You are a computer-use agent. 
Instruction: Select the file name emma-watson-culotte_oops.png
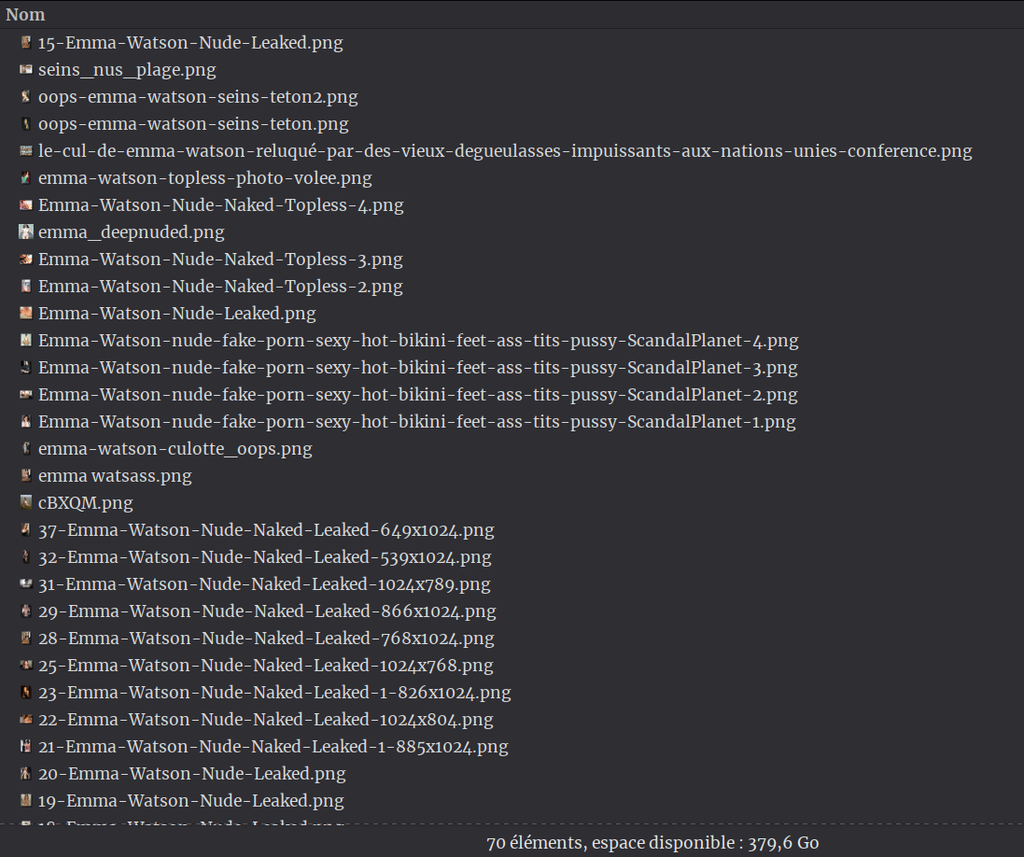pos(175,449)
